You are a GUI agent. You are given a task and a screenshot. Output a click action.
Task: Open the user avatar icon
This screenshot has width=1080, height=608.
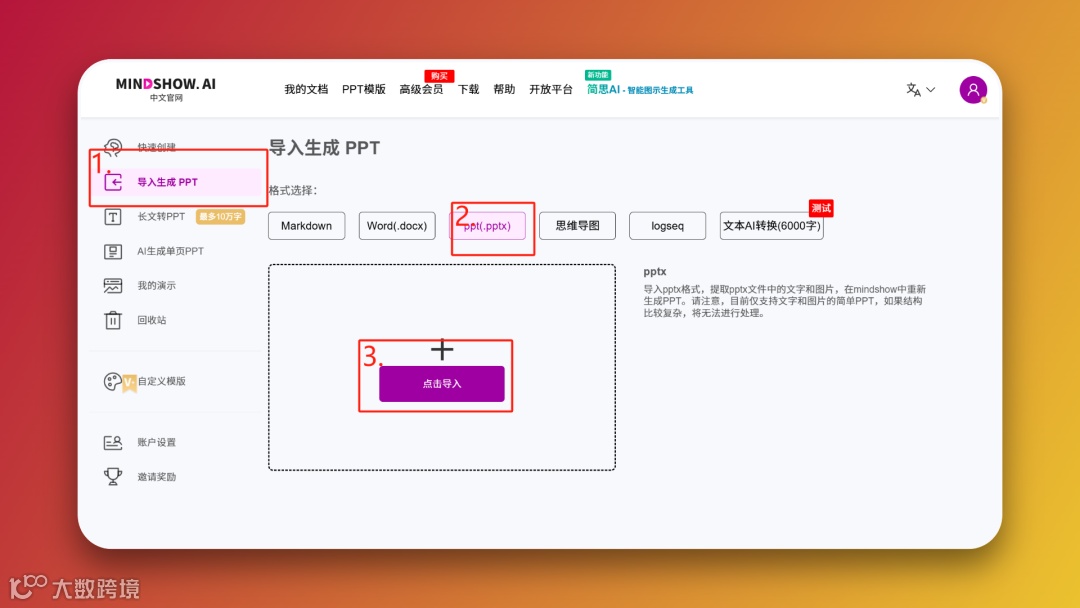[x=973, y=90]
